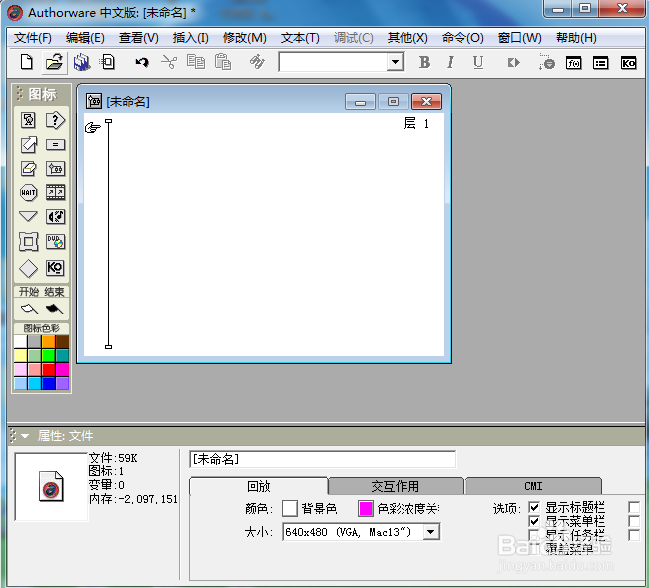Open the 查看(V) menu

[x=139, y=38]
